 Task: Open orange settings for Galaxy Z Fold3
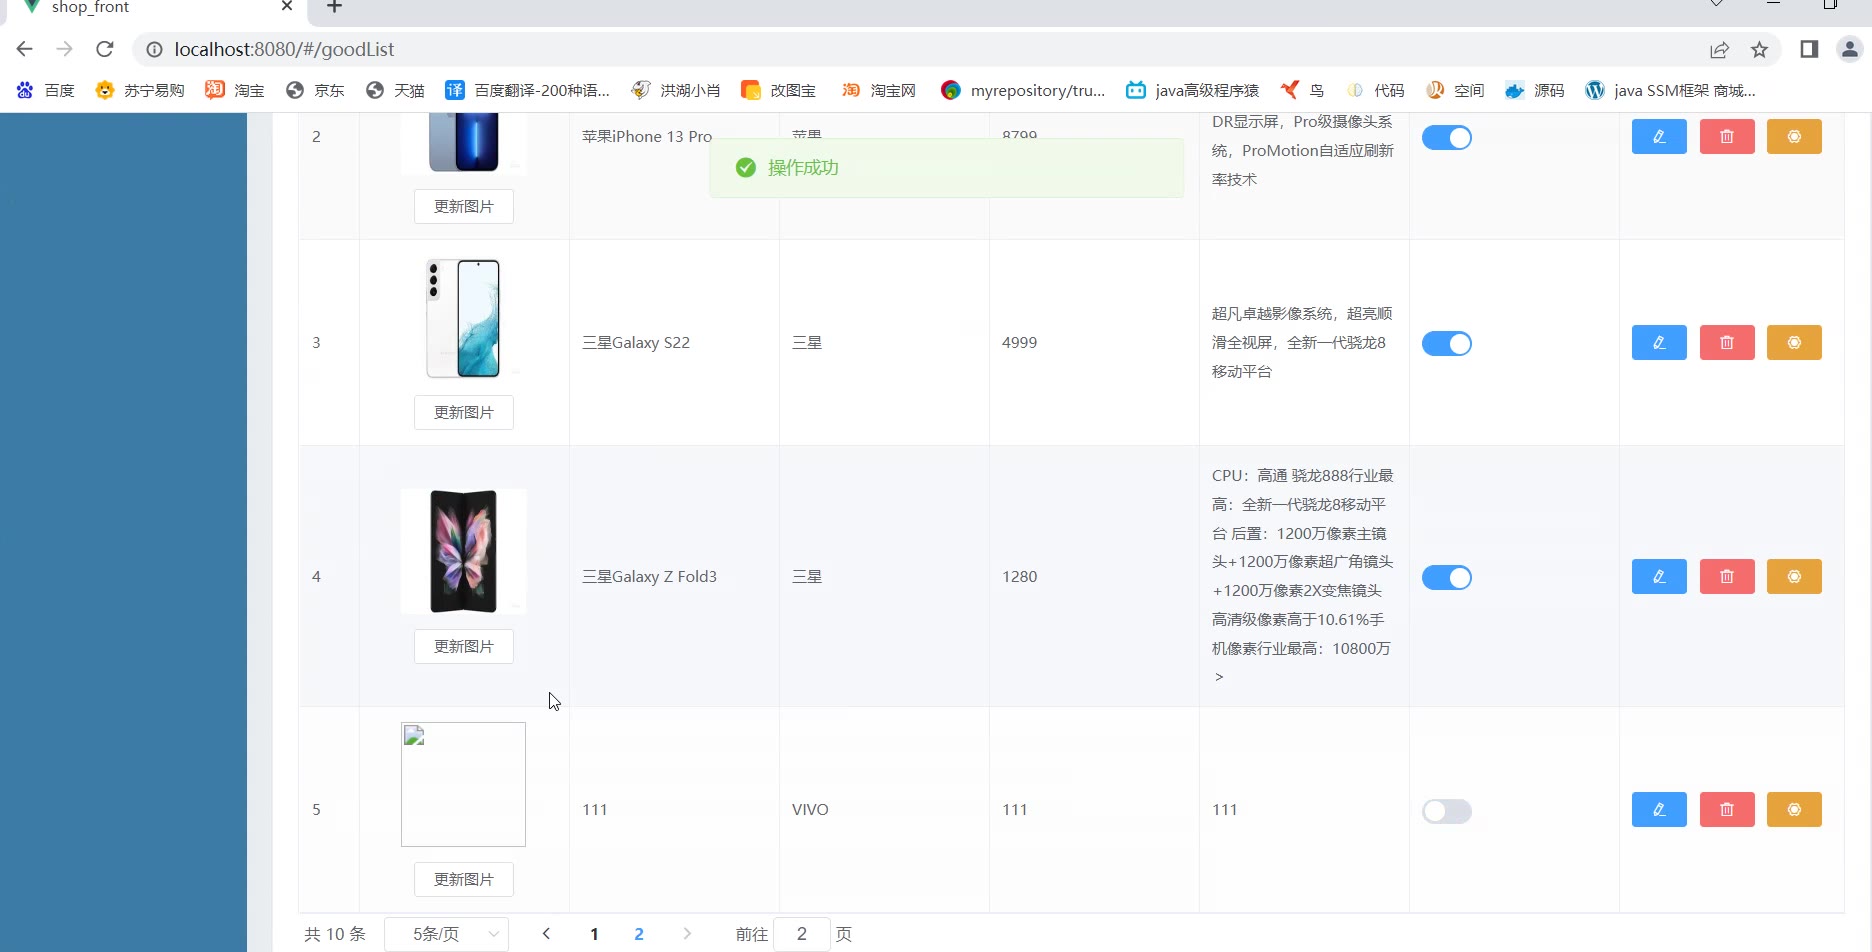1794,577
